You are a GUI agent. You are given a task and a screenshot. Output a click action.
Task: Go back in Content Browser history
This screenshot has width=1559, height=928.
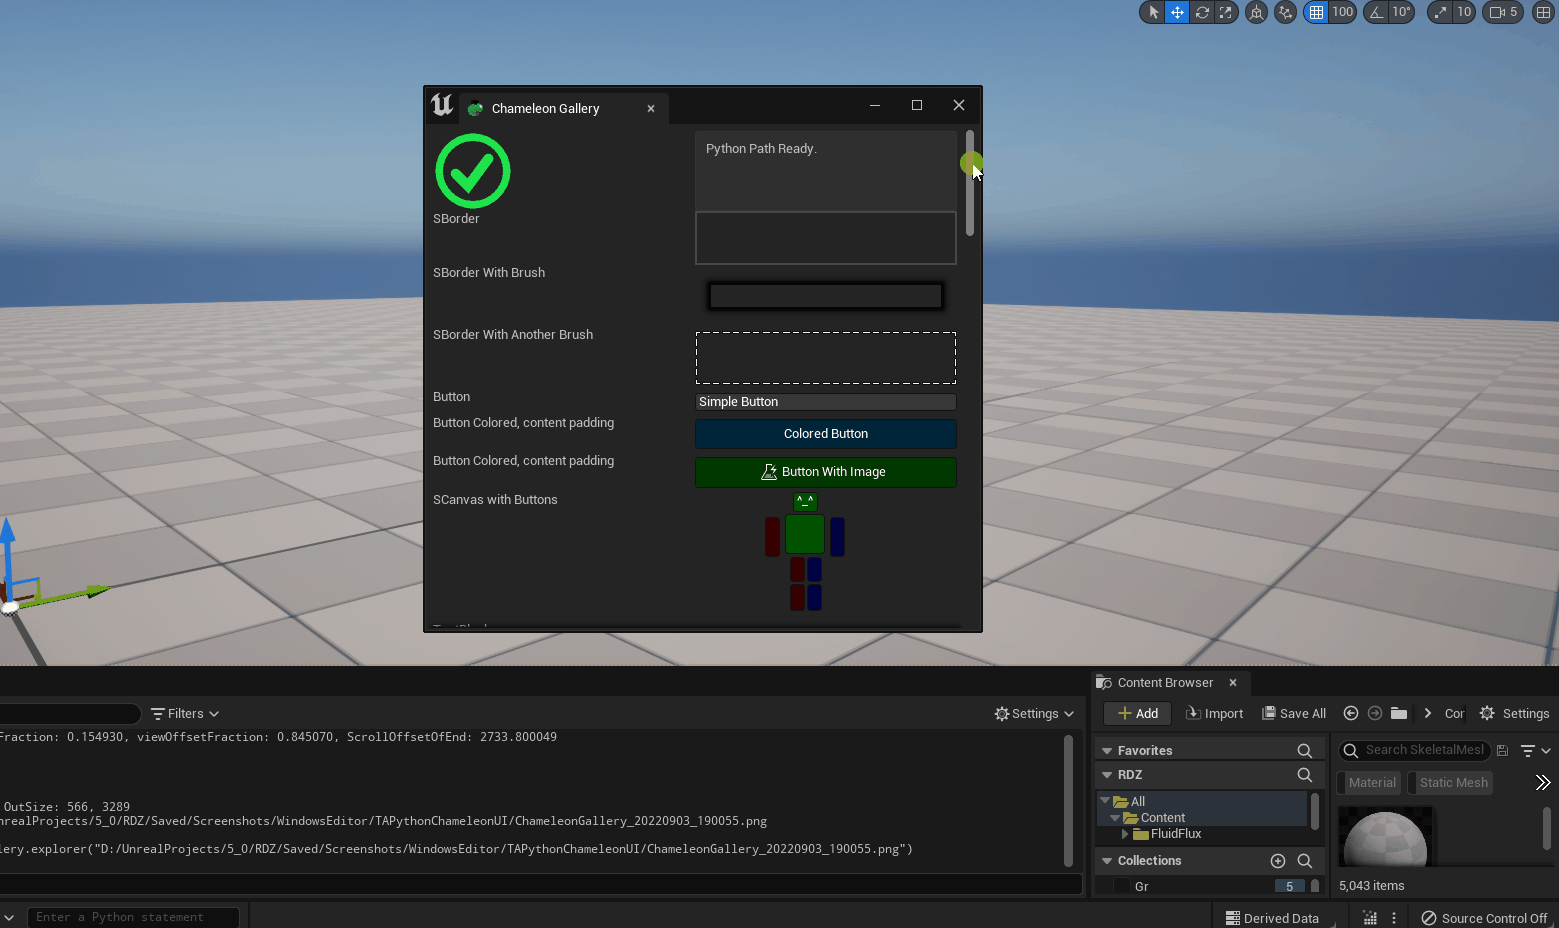tap(1351, 713)
